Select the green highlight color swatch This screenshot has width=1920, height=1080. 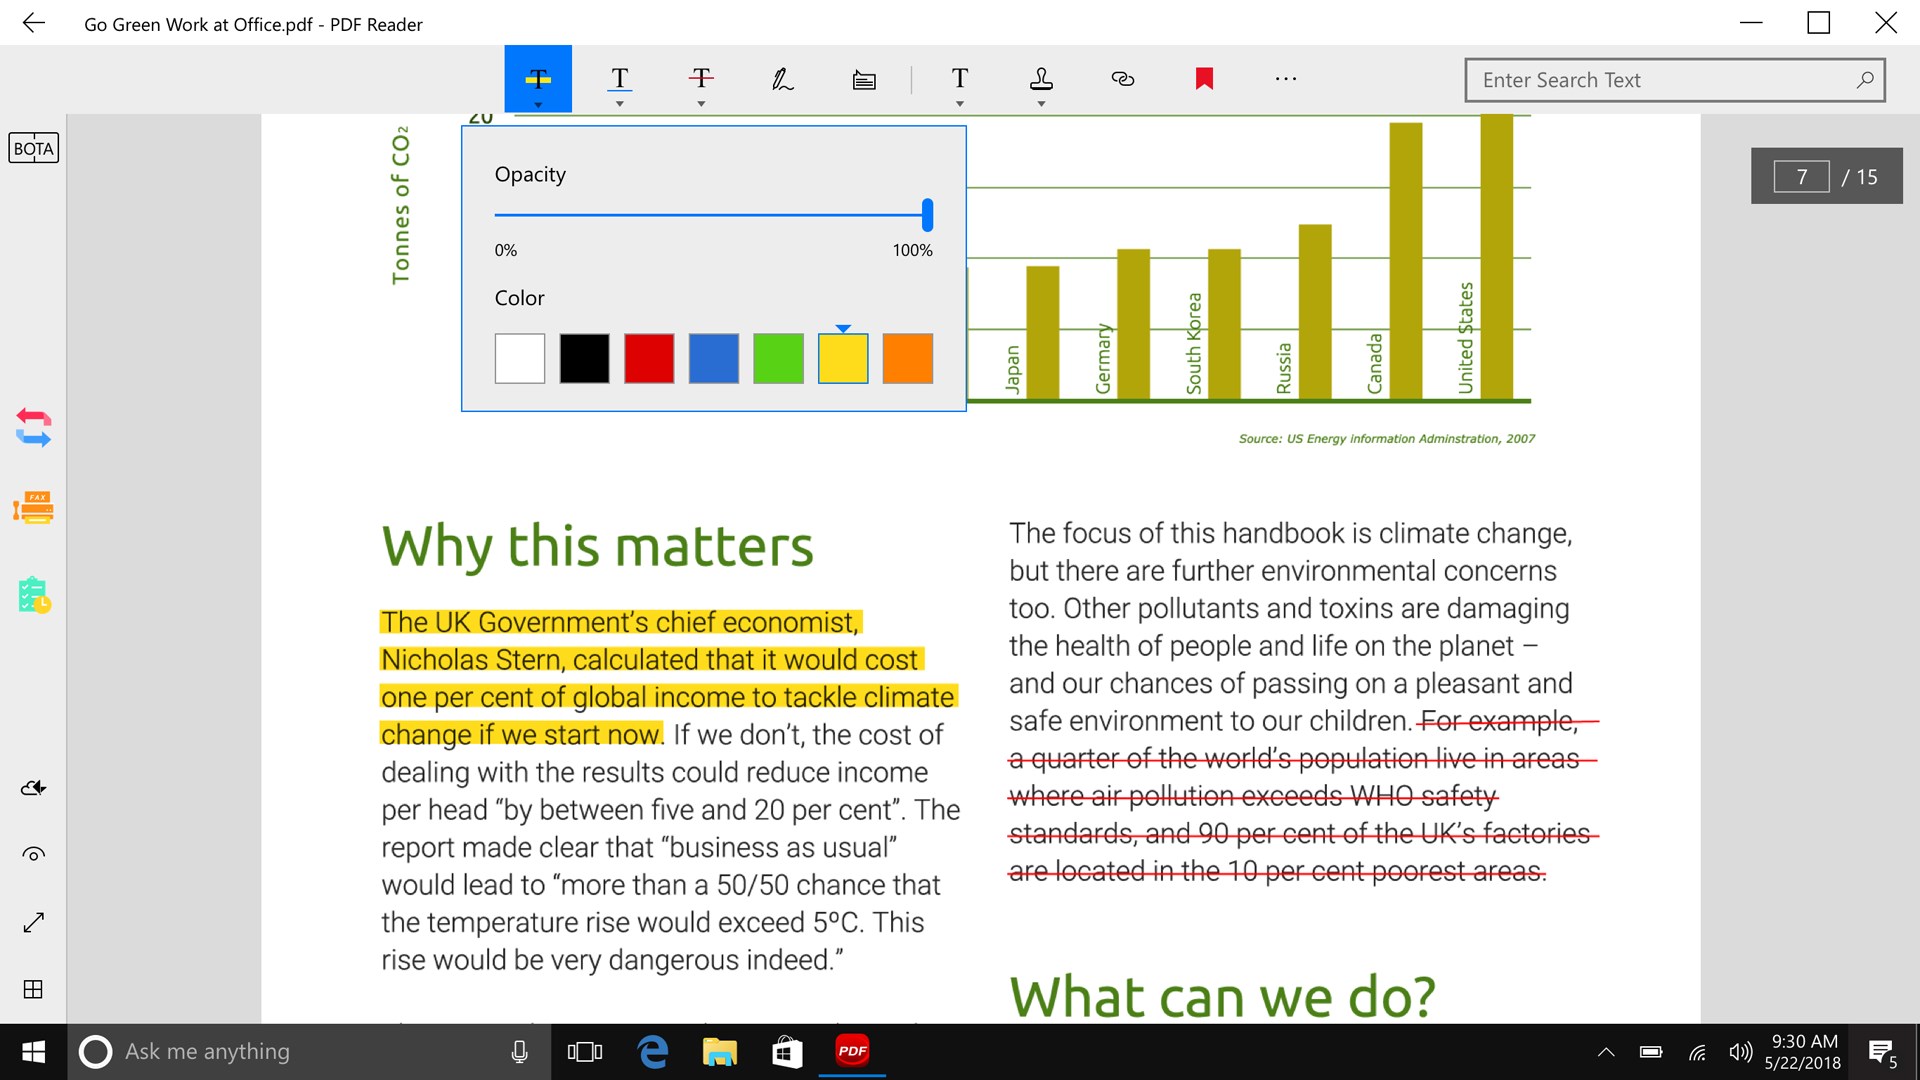tap(778, 358)
